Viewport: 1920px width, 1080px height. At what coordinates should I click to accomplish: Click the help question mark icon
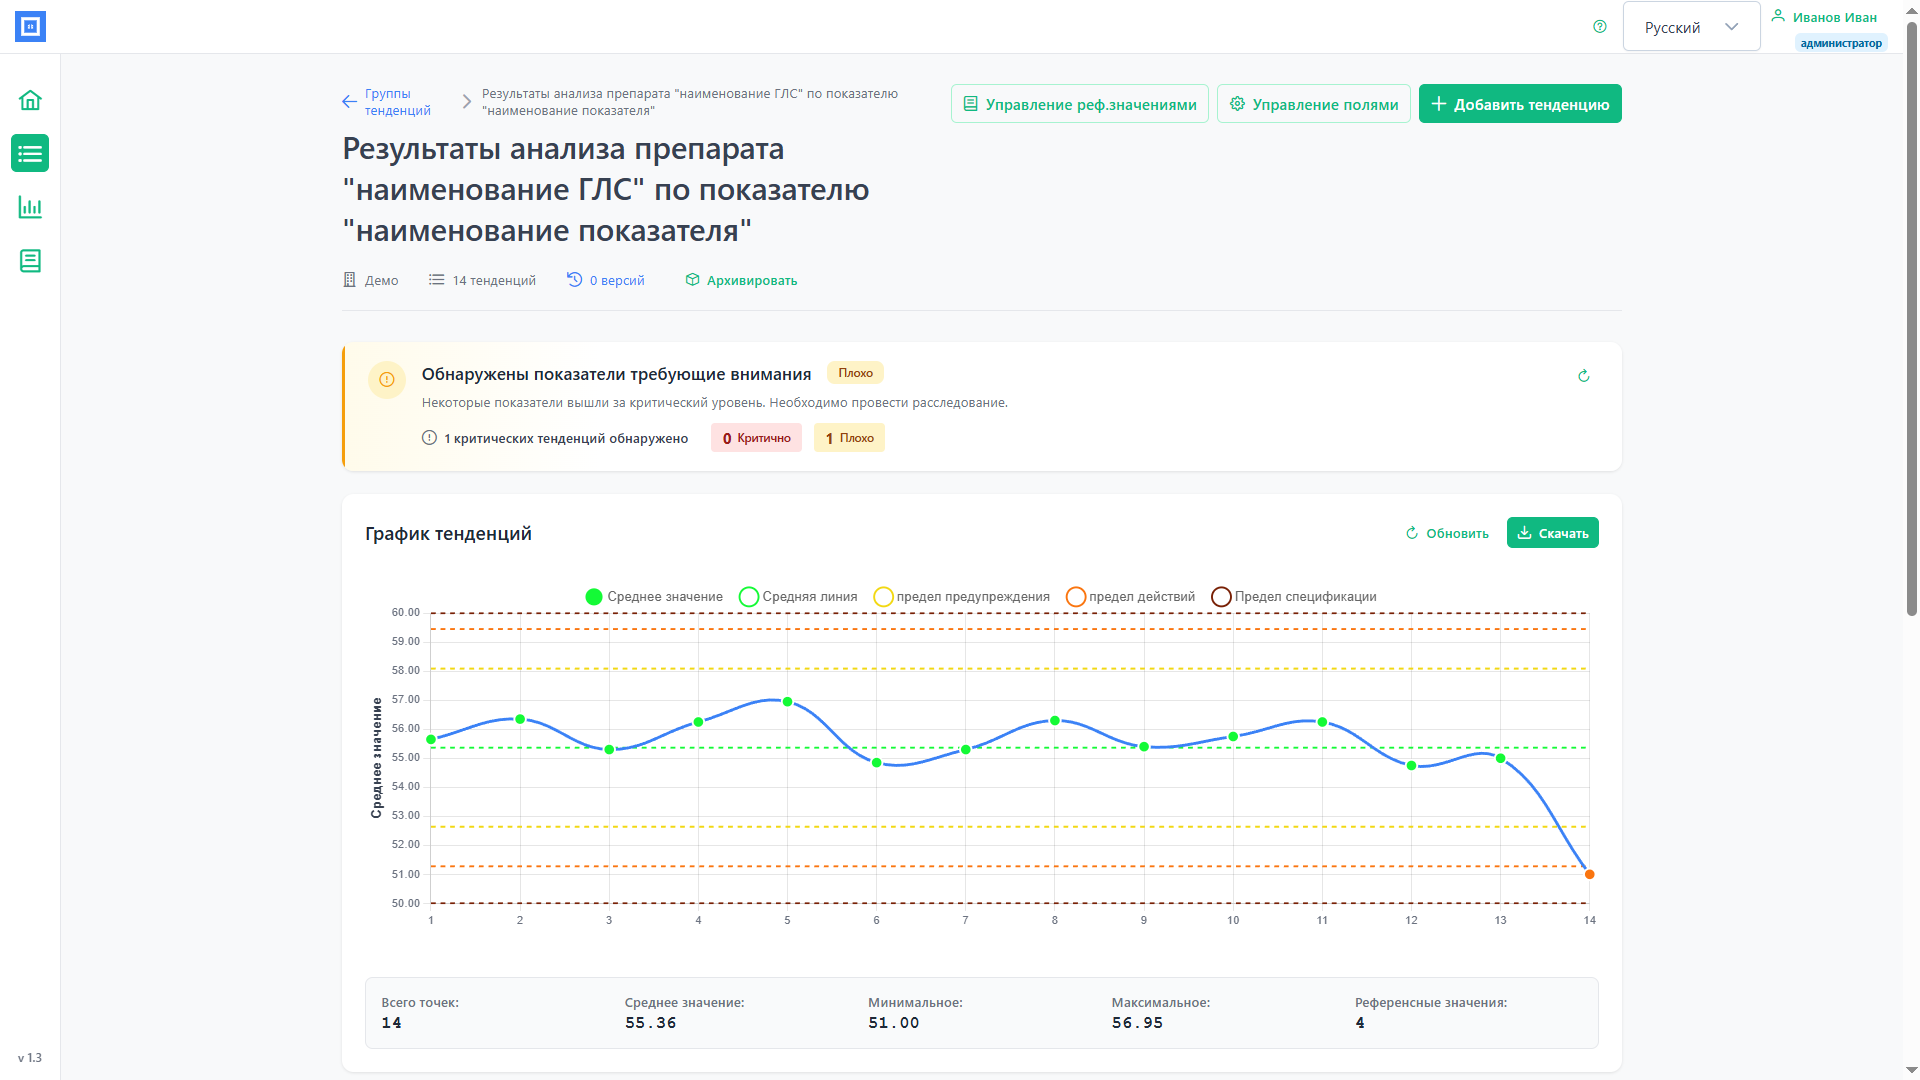pos(1600,27)
